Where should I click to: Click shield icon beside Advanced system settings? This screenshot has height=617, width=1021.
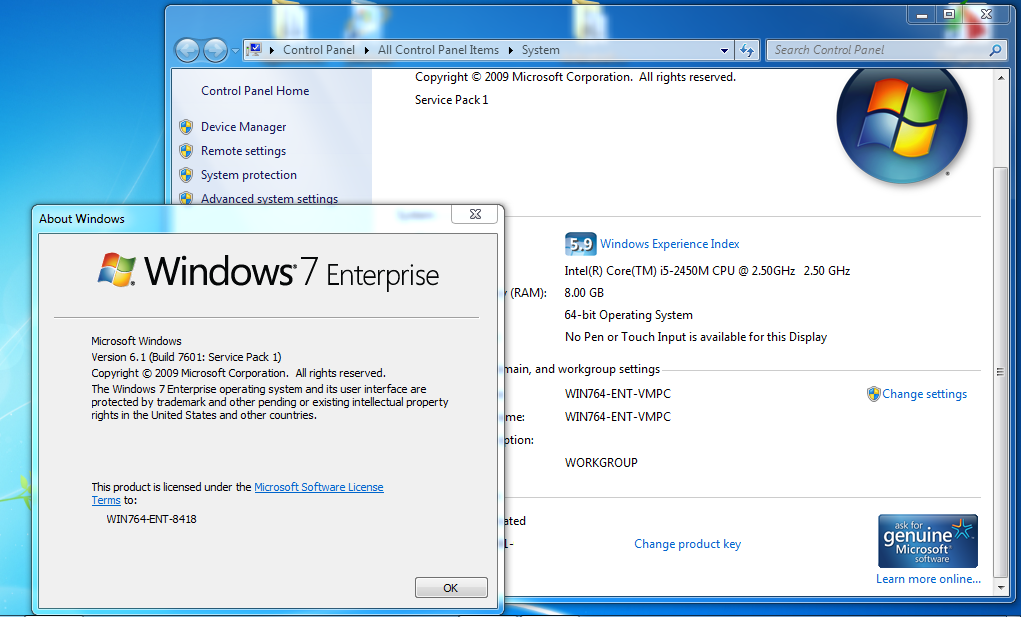point(186,198)
